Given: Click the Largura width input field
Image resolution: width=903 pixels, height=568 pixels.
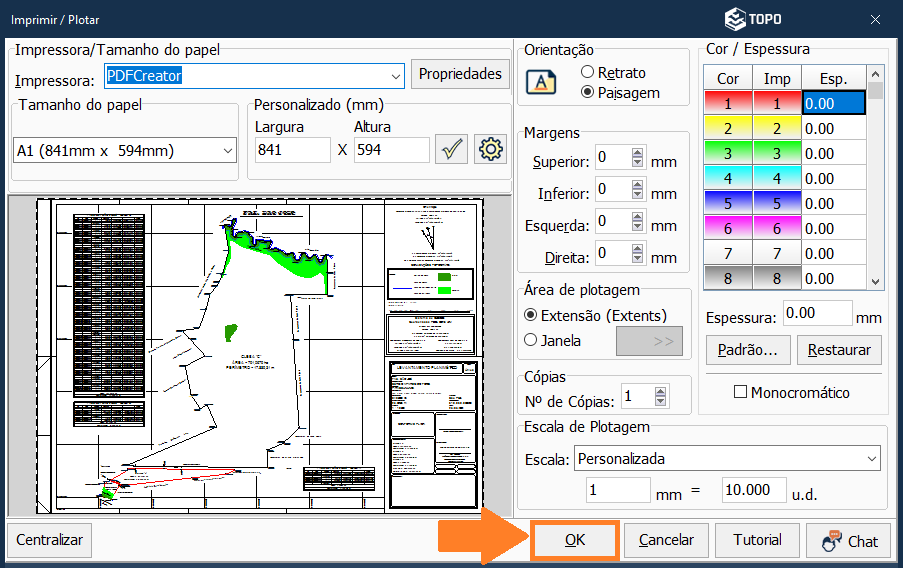Looking at the screenshot, I should (291, 150).
